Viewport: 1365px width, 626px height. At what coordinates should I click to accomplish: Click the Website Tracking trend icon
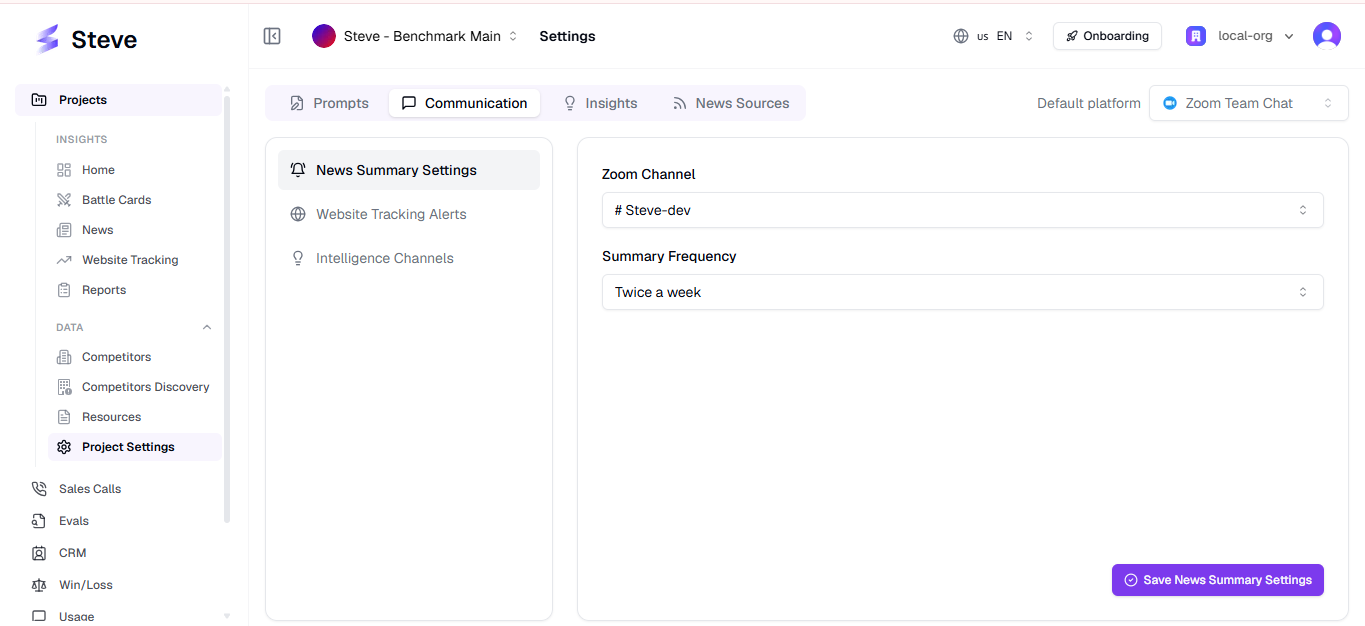64,260
